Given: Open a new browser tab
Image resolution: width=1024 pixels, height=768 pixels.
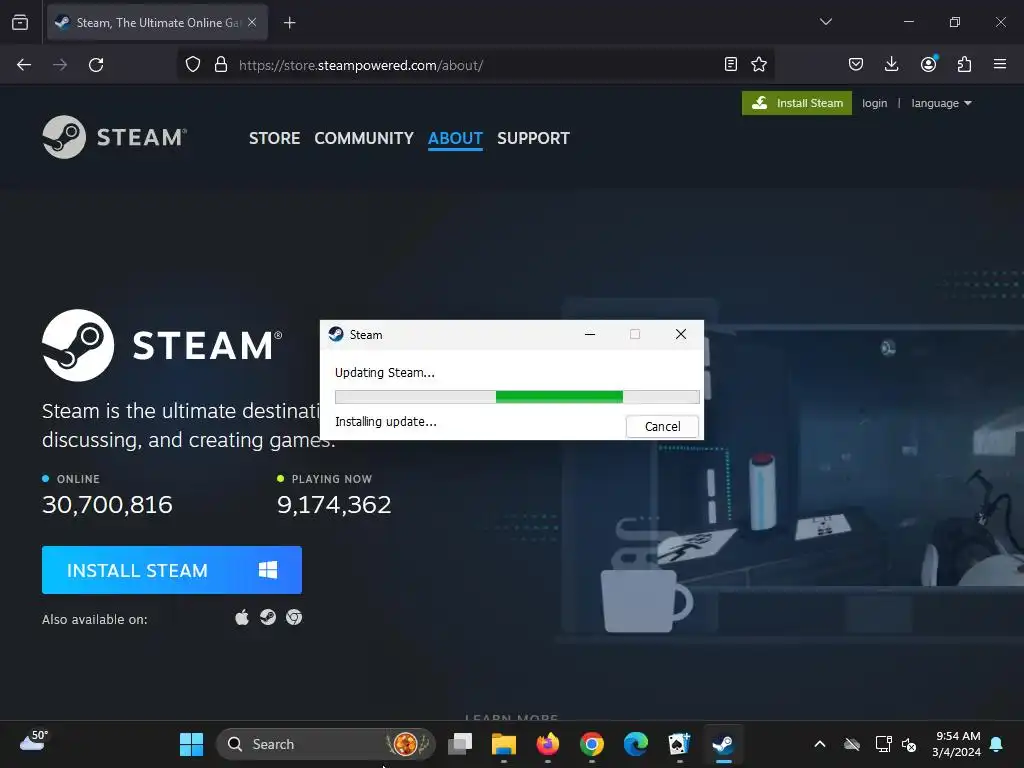Looking at the screenshot, I should coord(289,23).
